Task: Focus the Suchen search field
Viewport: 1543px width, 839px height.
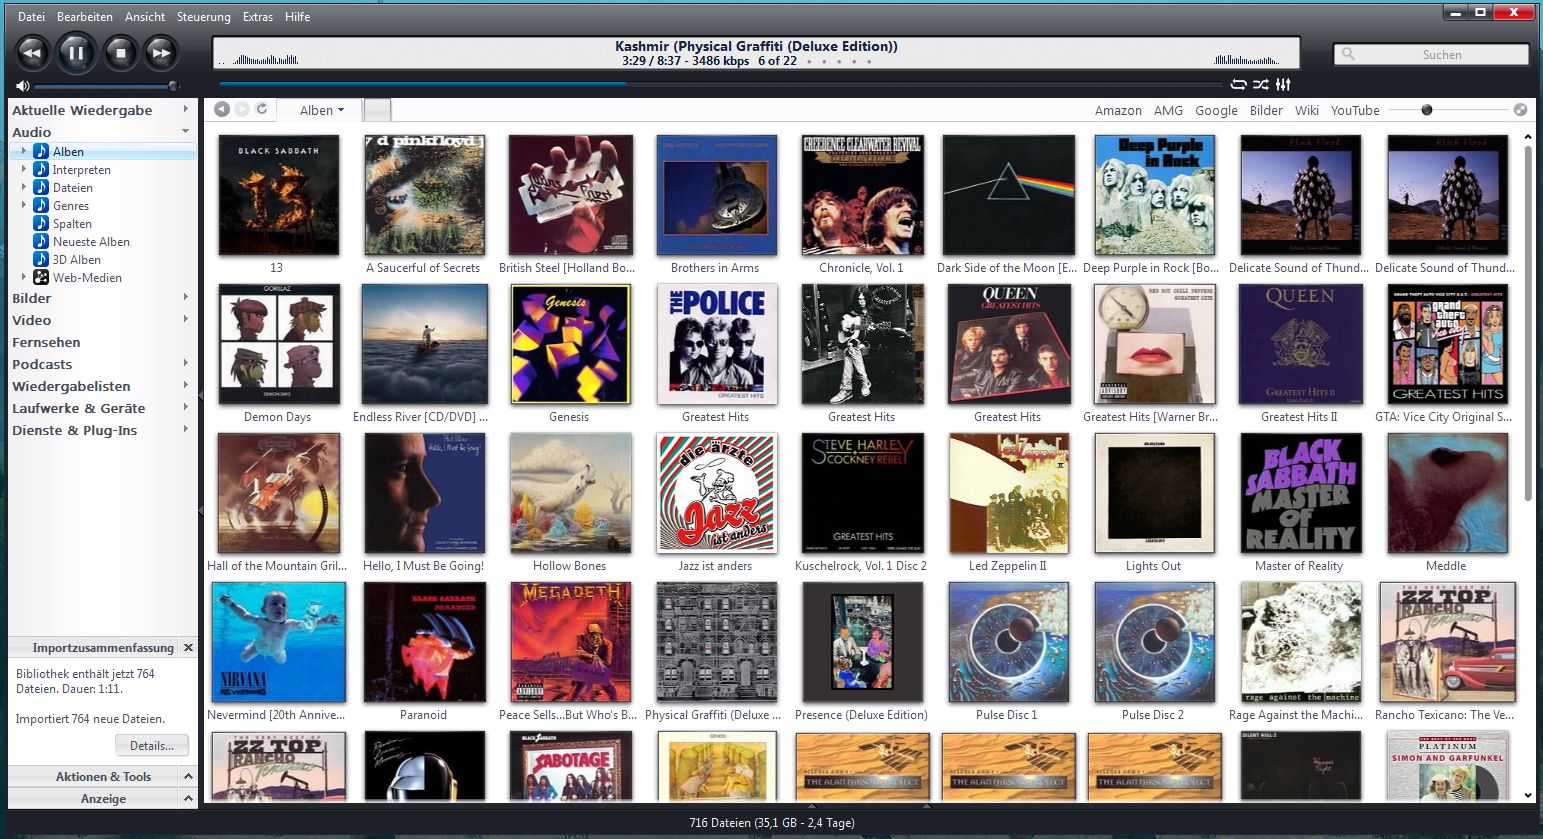Action: [1431, 55]
